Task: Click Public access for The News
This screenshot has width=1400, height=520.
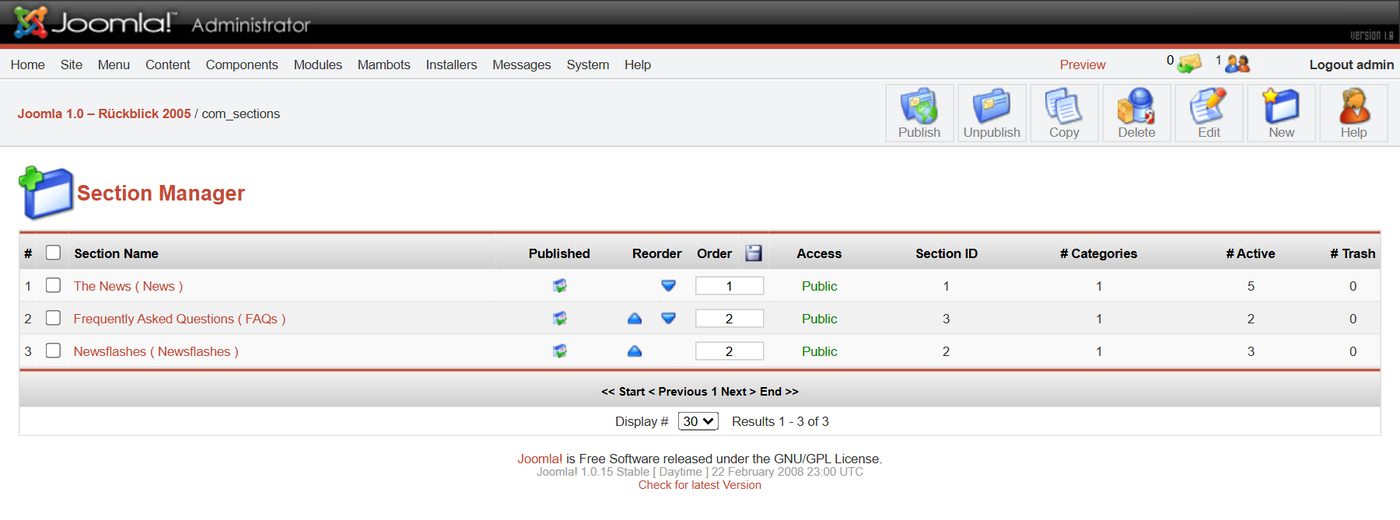Action: 819,286
